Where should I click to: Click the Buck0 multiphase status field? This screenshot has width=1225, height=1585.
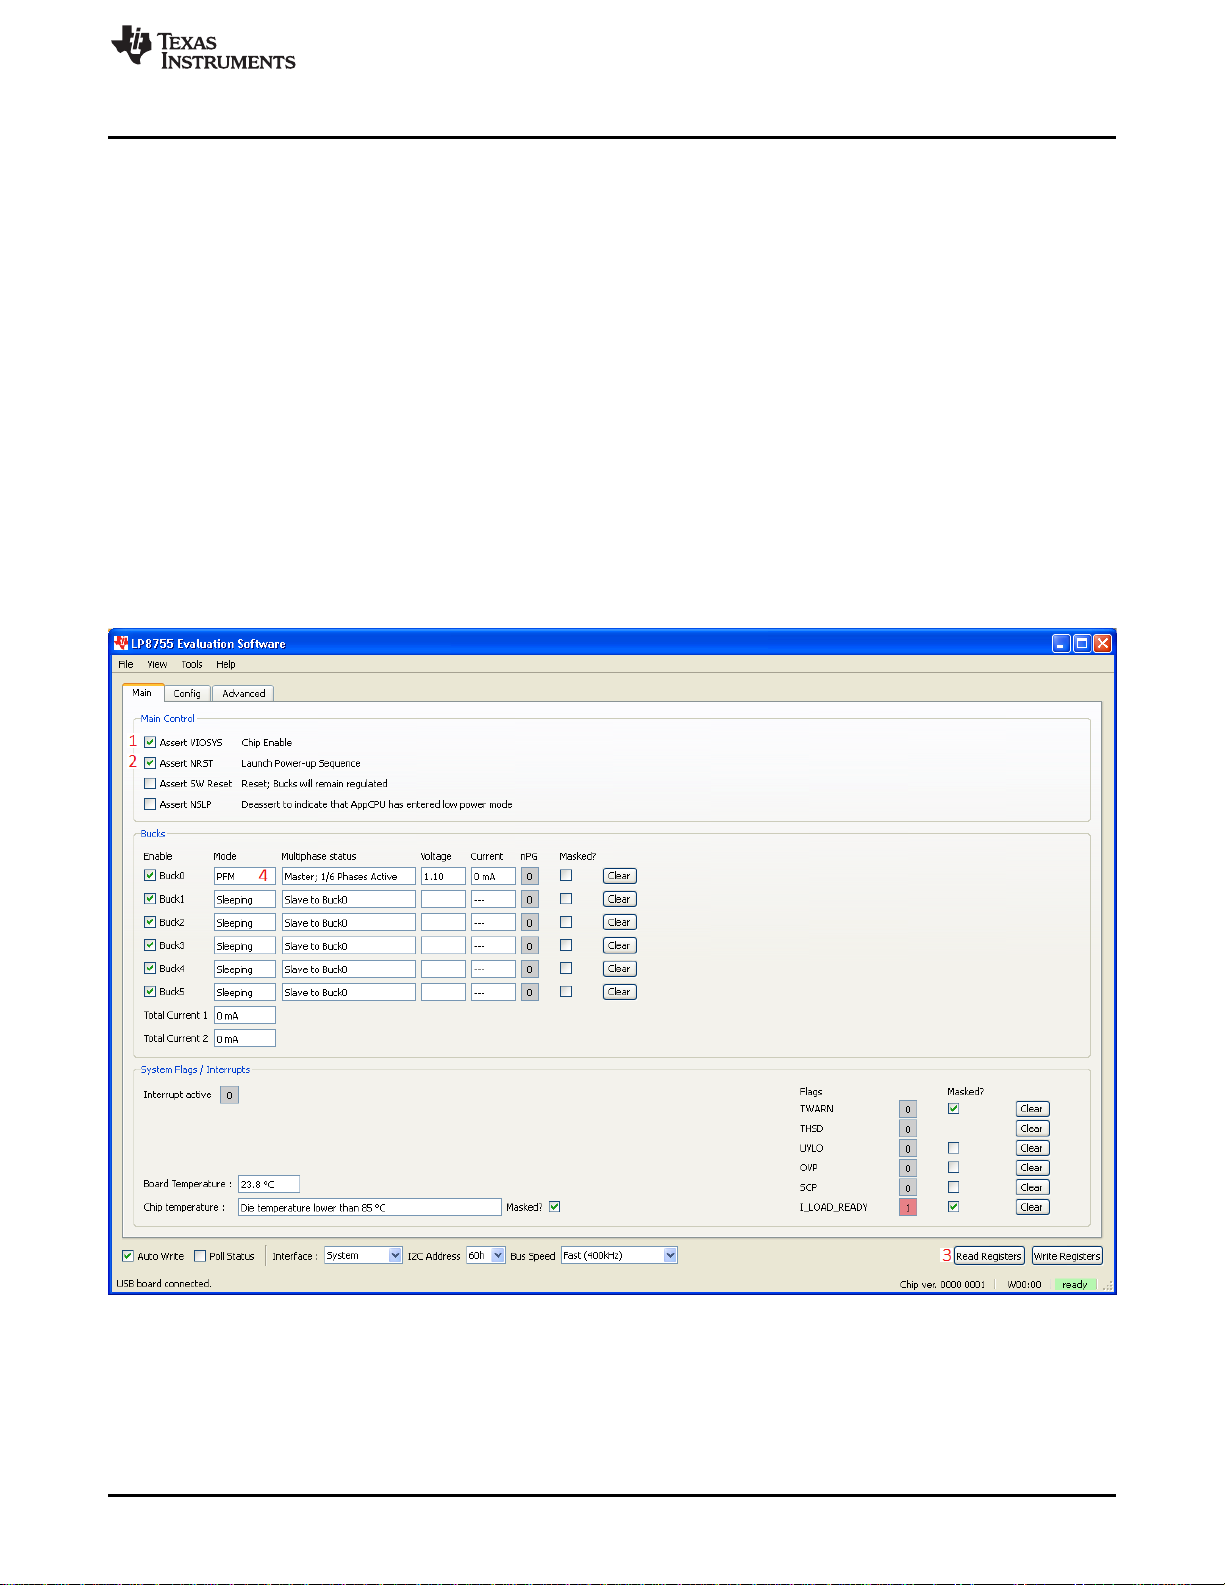[x=348, y=876]
